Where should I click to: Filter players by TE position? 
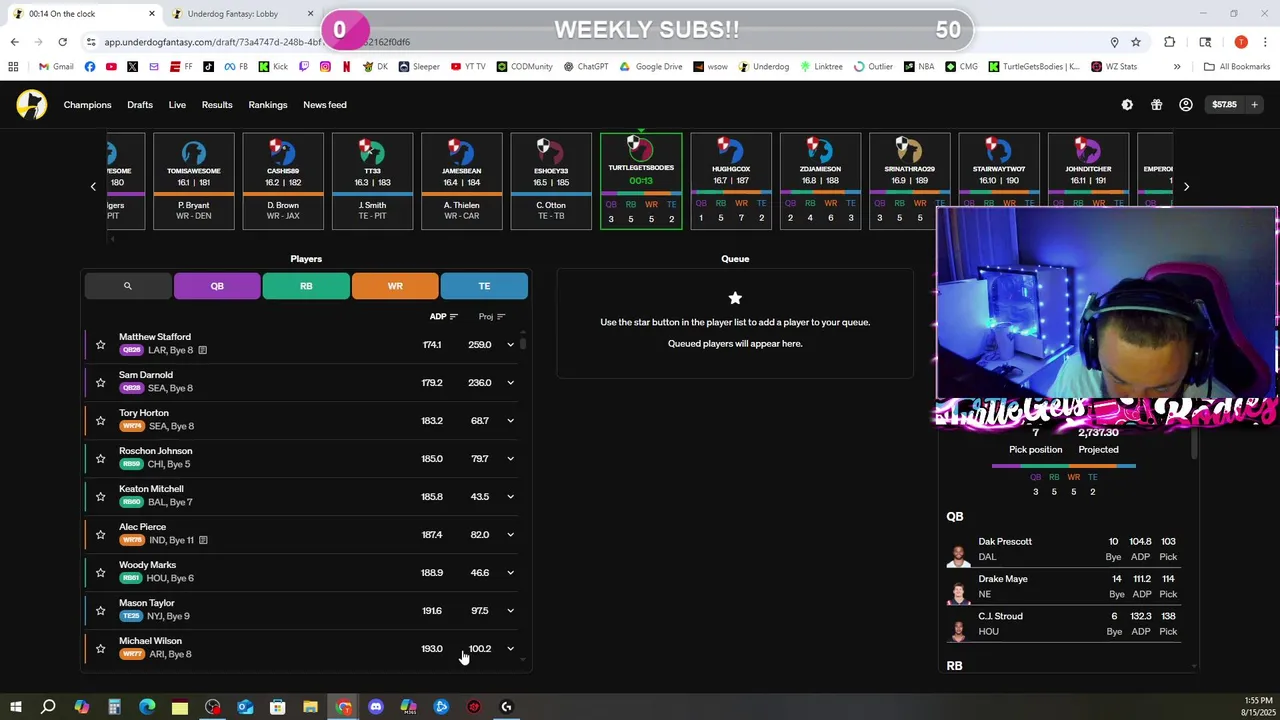pos(484,286)
